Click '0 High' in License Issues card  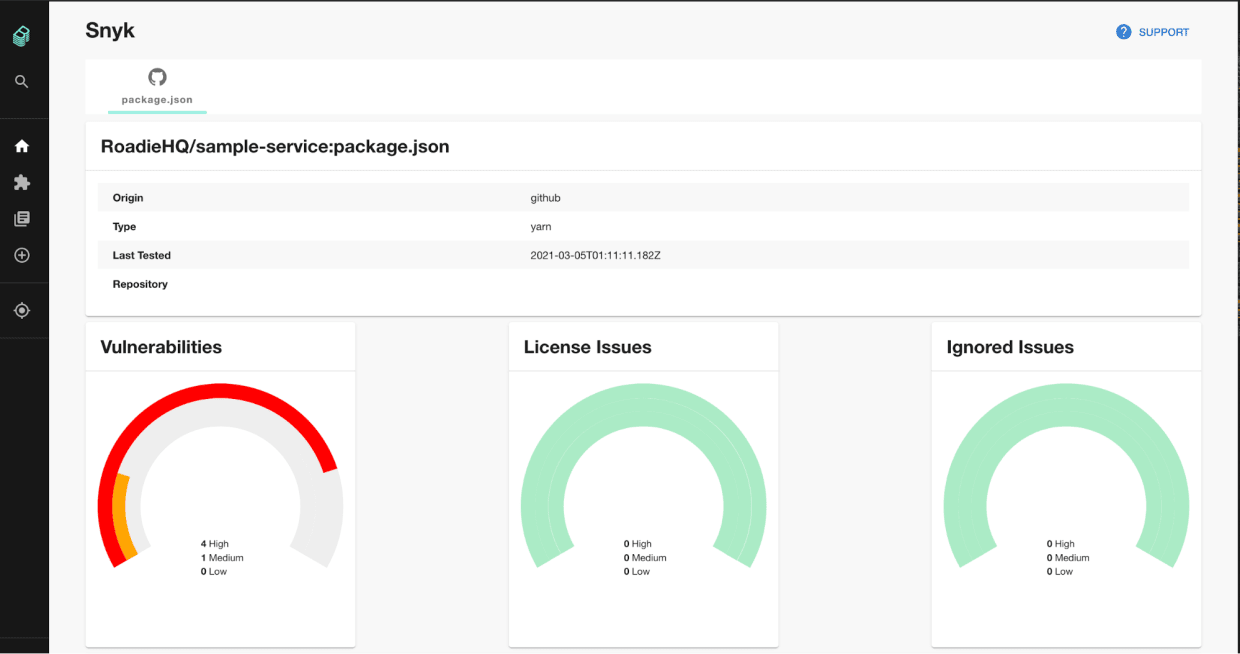[x=638, y=544]
